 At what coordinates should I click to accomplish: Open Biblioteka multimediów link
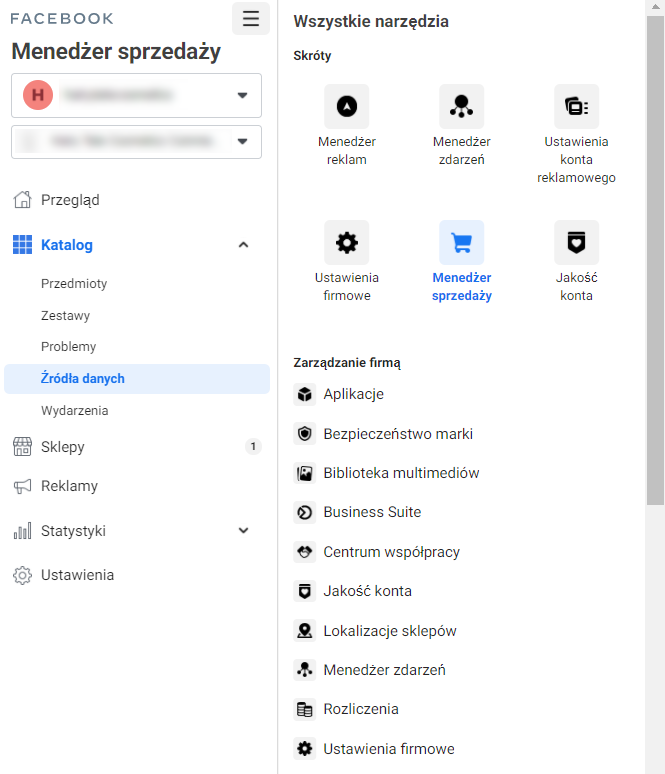(401, 473)
